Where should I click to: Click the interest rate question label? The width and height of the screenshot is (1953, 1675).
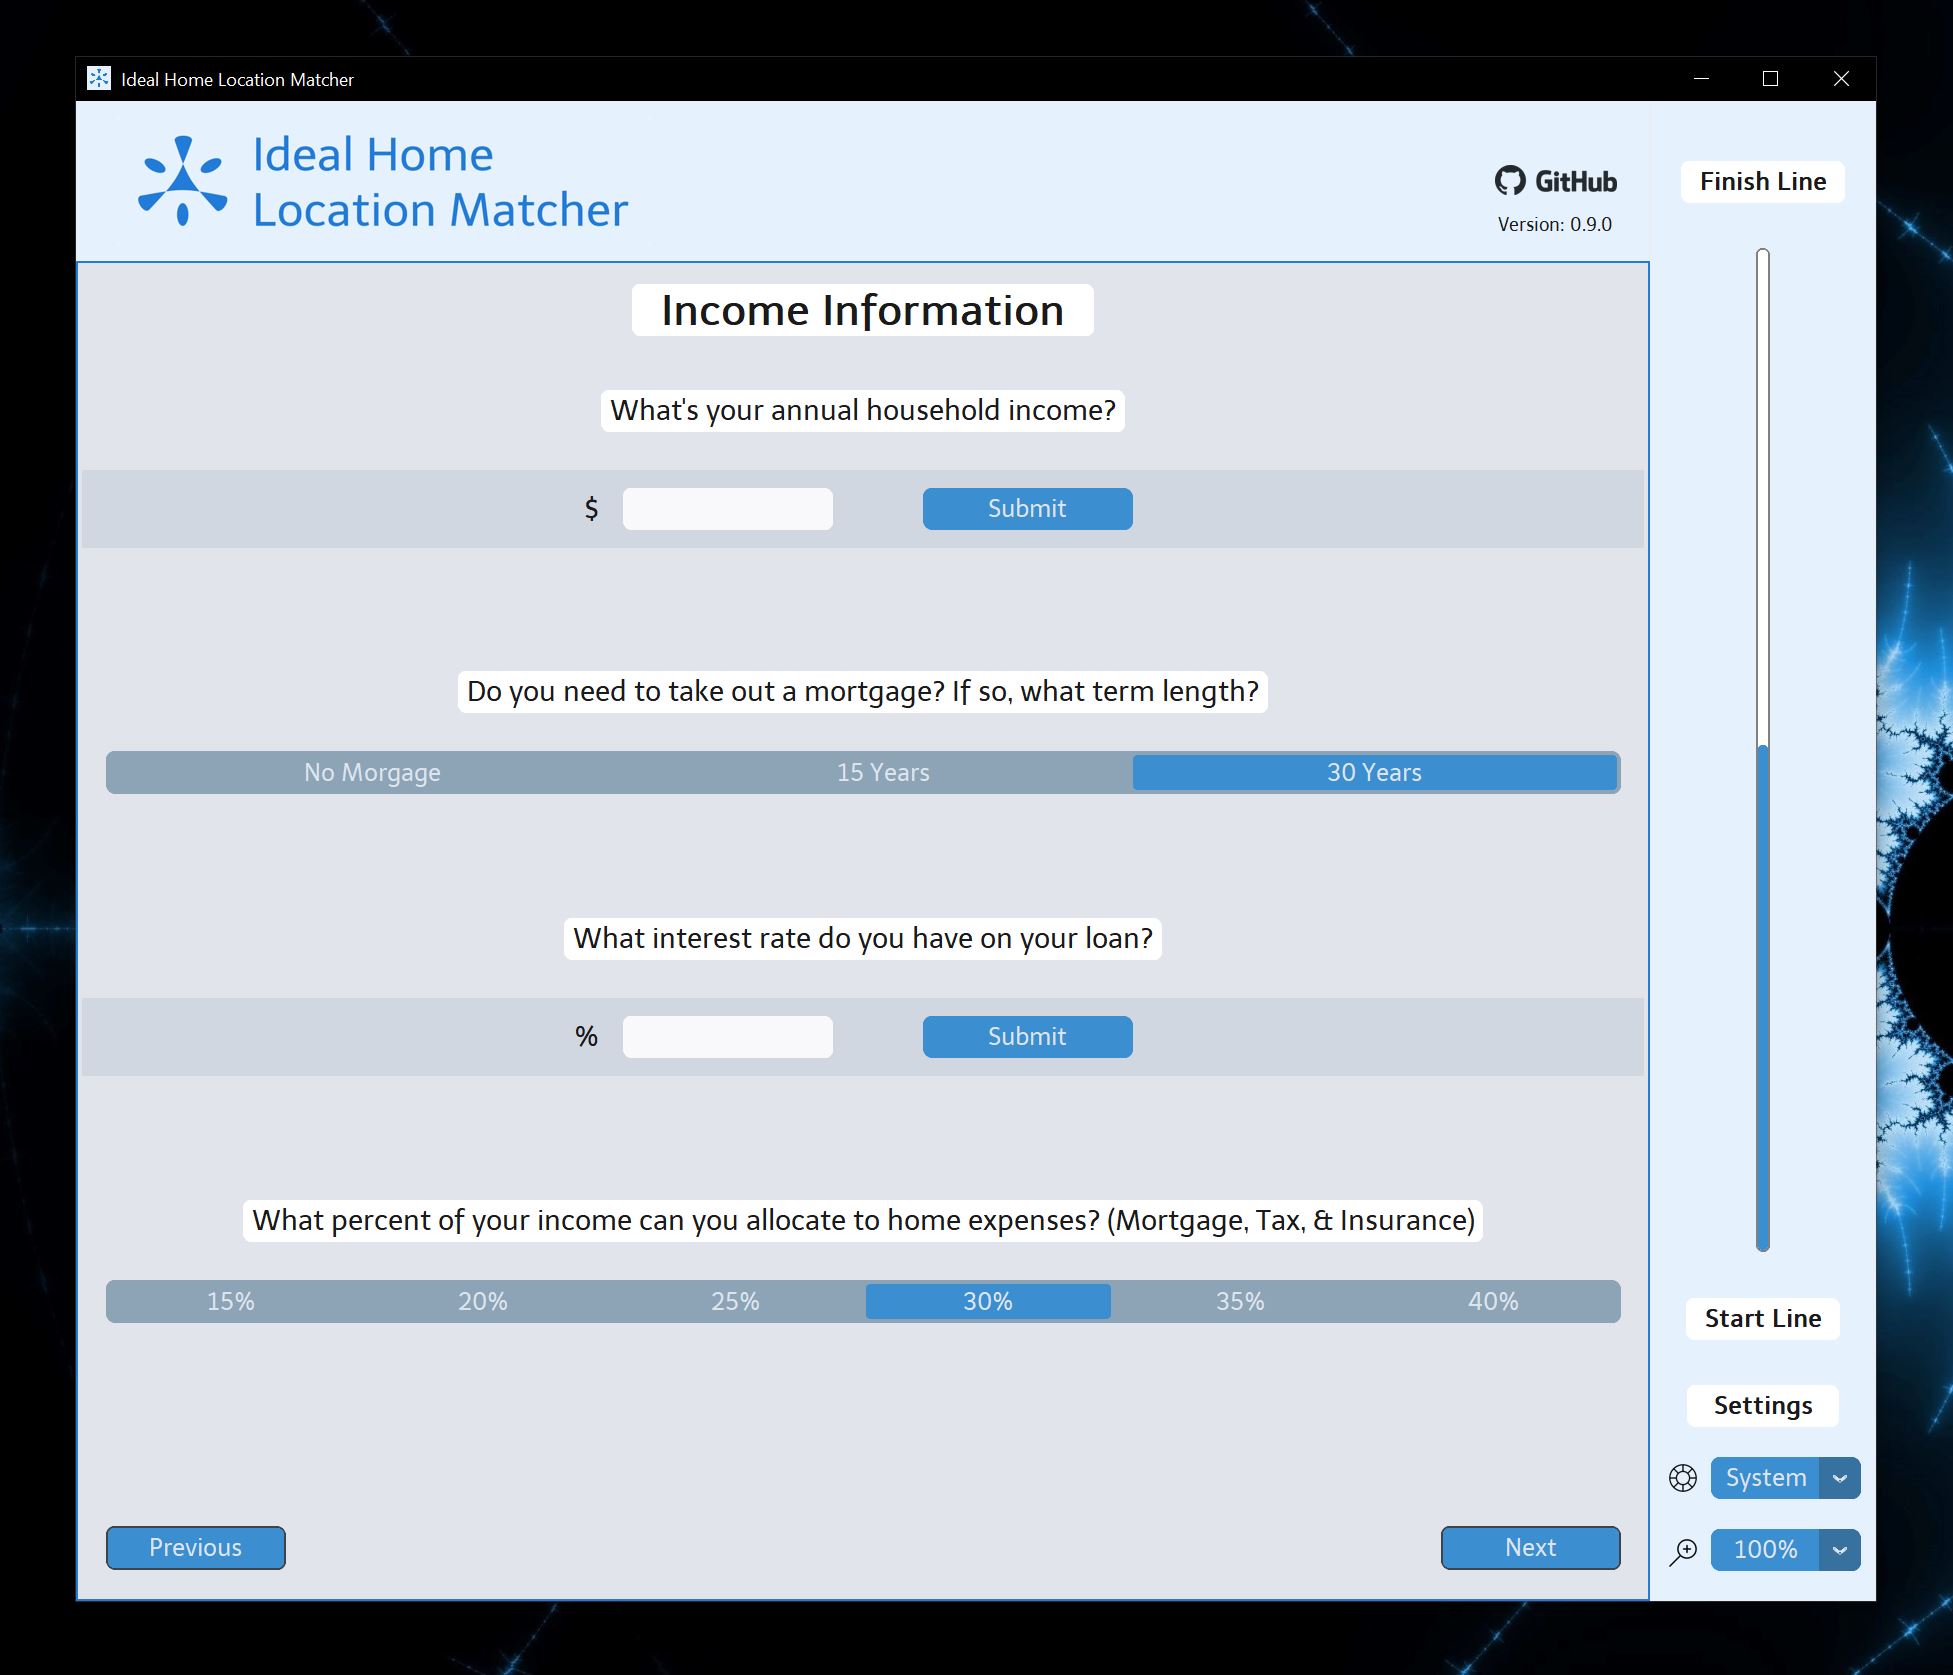click(863, 939)
